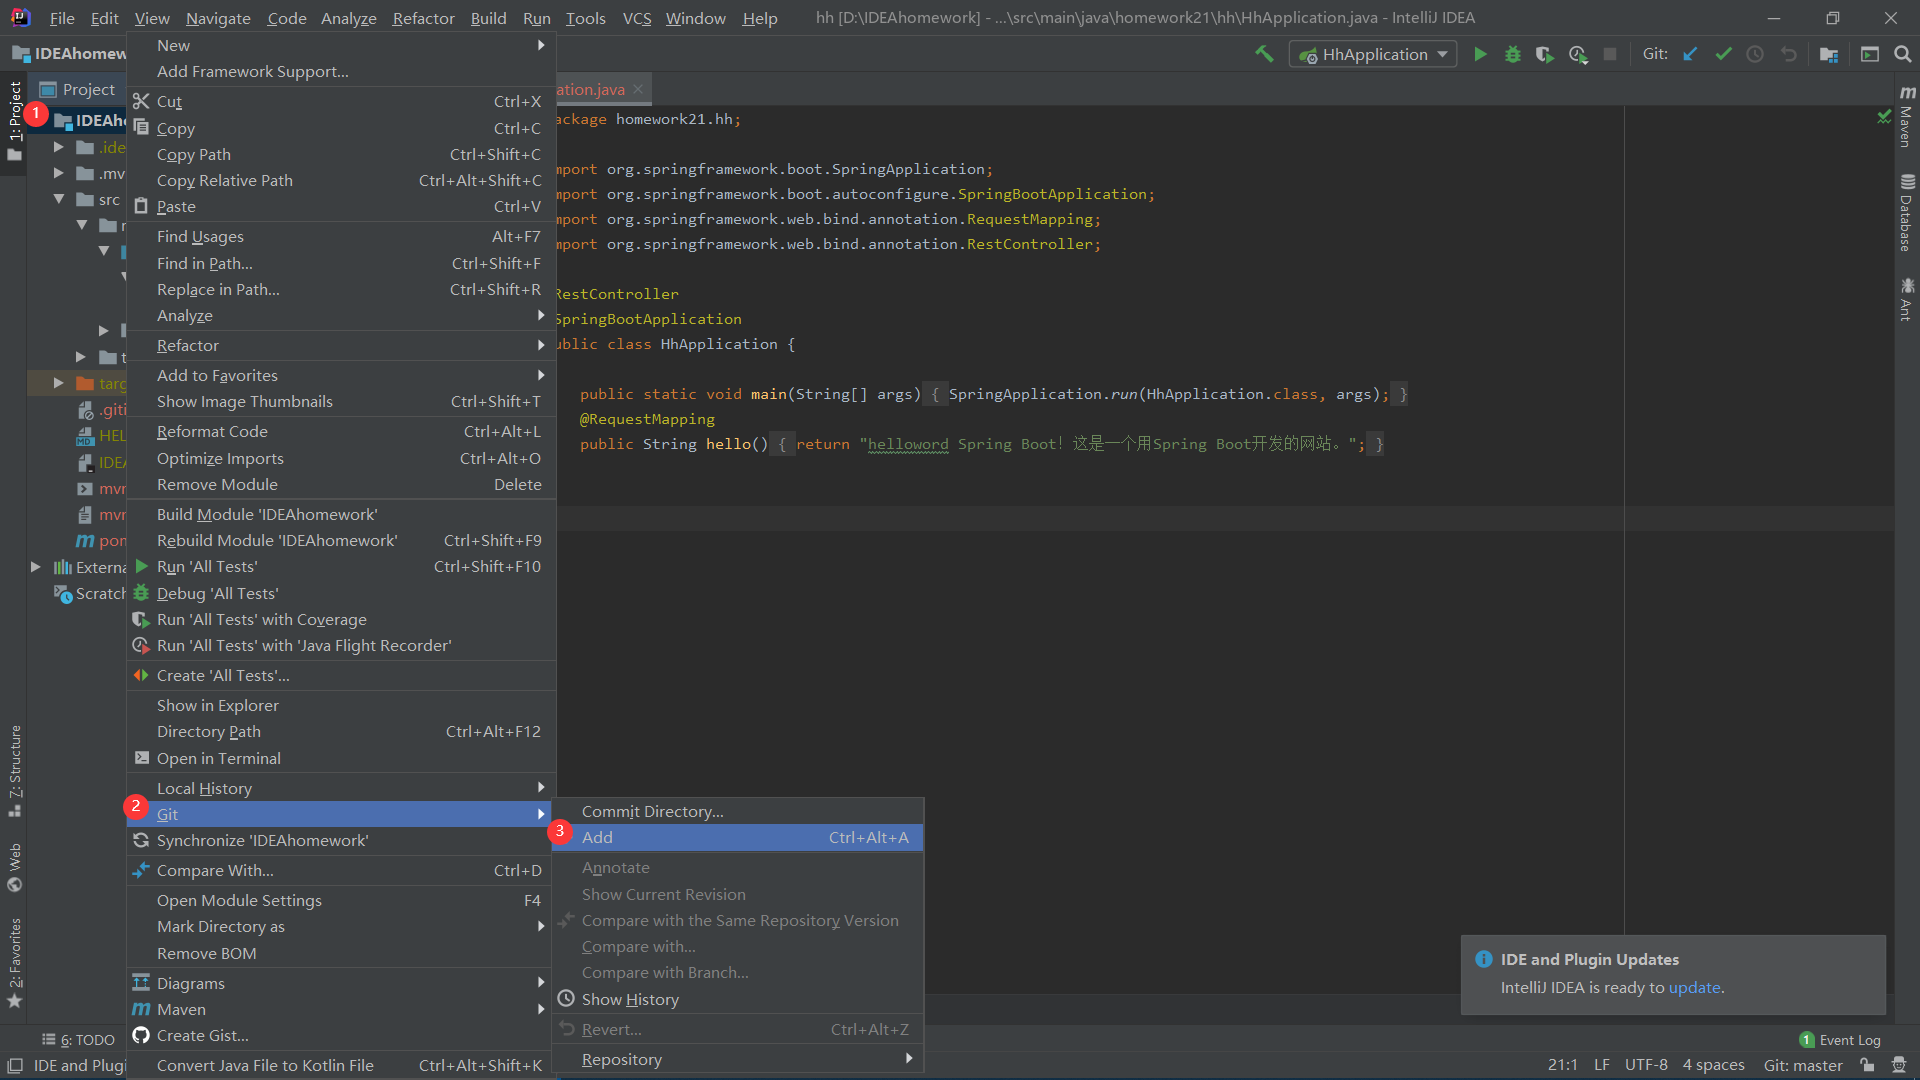Toggle the Z: Structure side panel

[15, 770]
